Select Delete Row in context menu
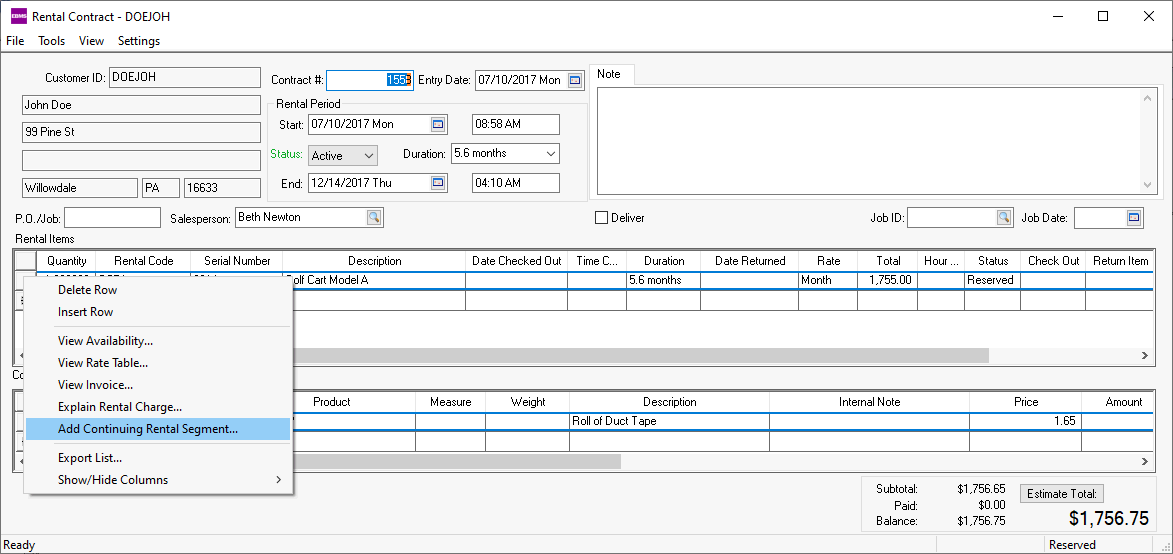Image resolution: width=1173 pixels, height=554 pixels. pyautogui.click(x=87, y=290)
